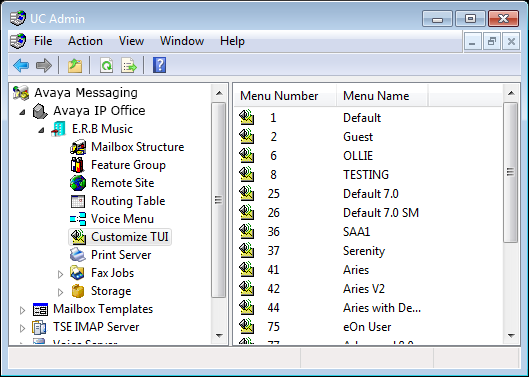529x377 pixels.
Task: Expand the Mailbox Templates node
Action: pos(22,310)
